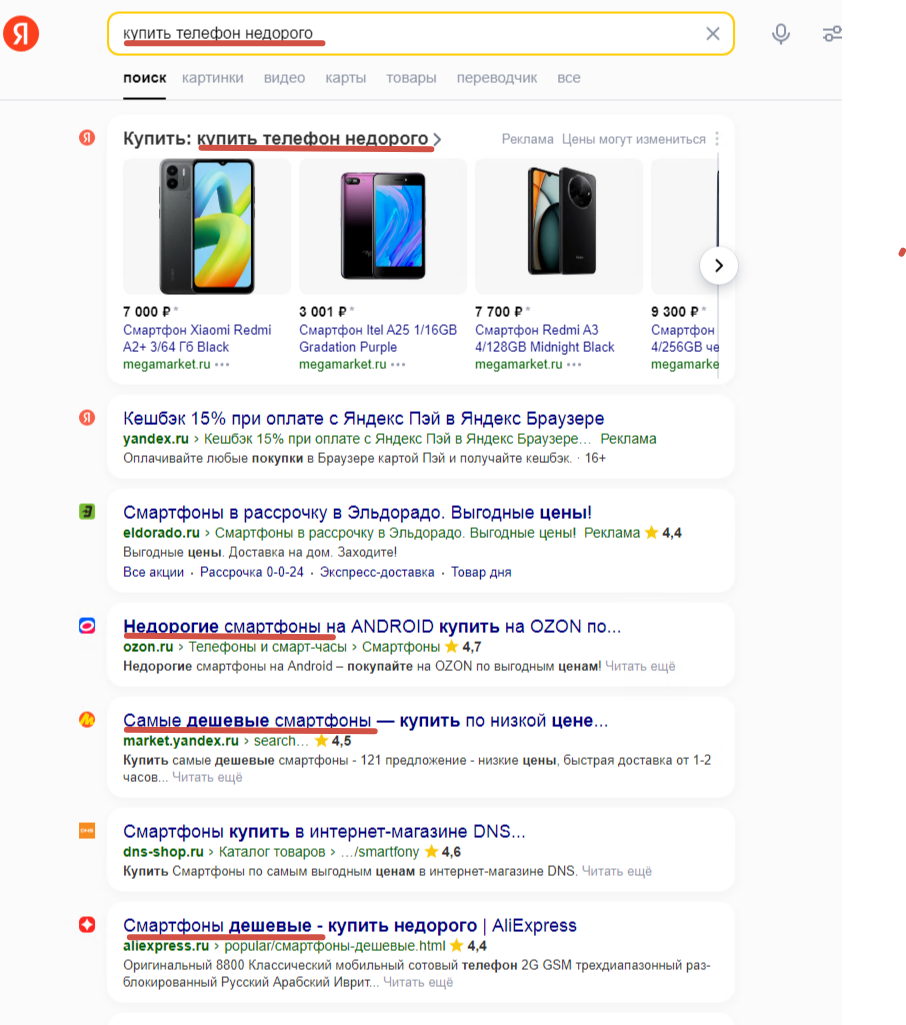Click the 3 001 ₽ price
Viewport: 906px width, 1025px height.
[324, 312]
